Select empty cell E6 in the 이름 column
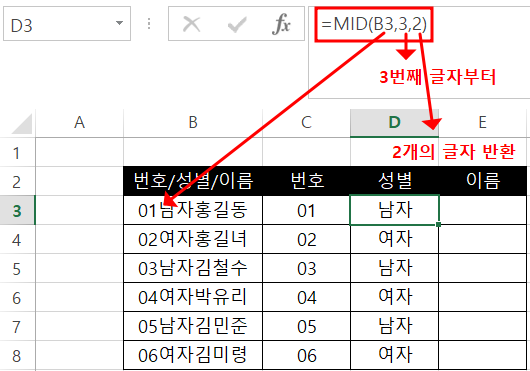Viewport: 530px width, 371px height. tap(483, 297)
